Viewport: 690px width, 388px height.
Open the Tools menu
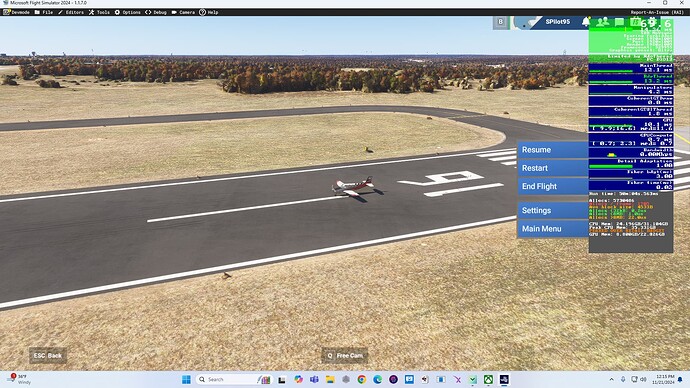[99, 12]
